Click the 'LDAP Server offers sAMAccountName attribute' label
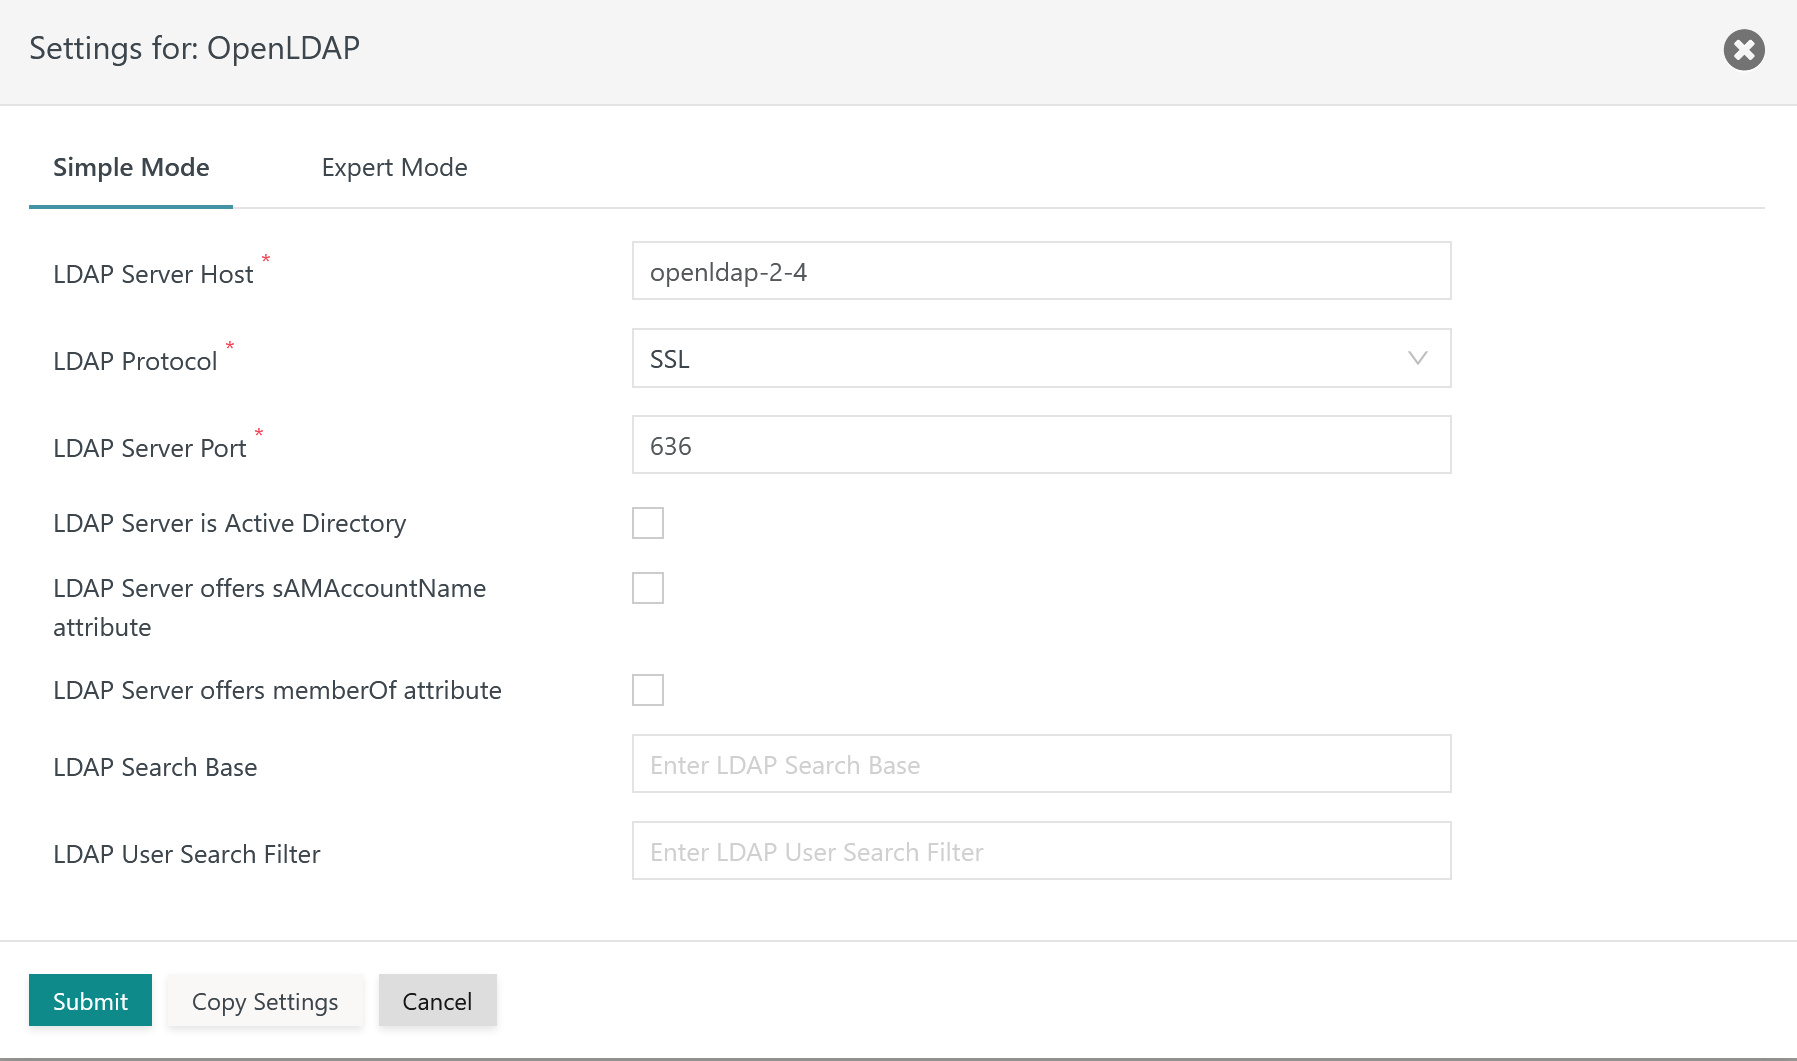Image resolution: width=1797 pixels, height=1061 pixels. tap(270, 607)
